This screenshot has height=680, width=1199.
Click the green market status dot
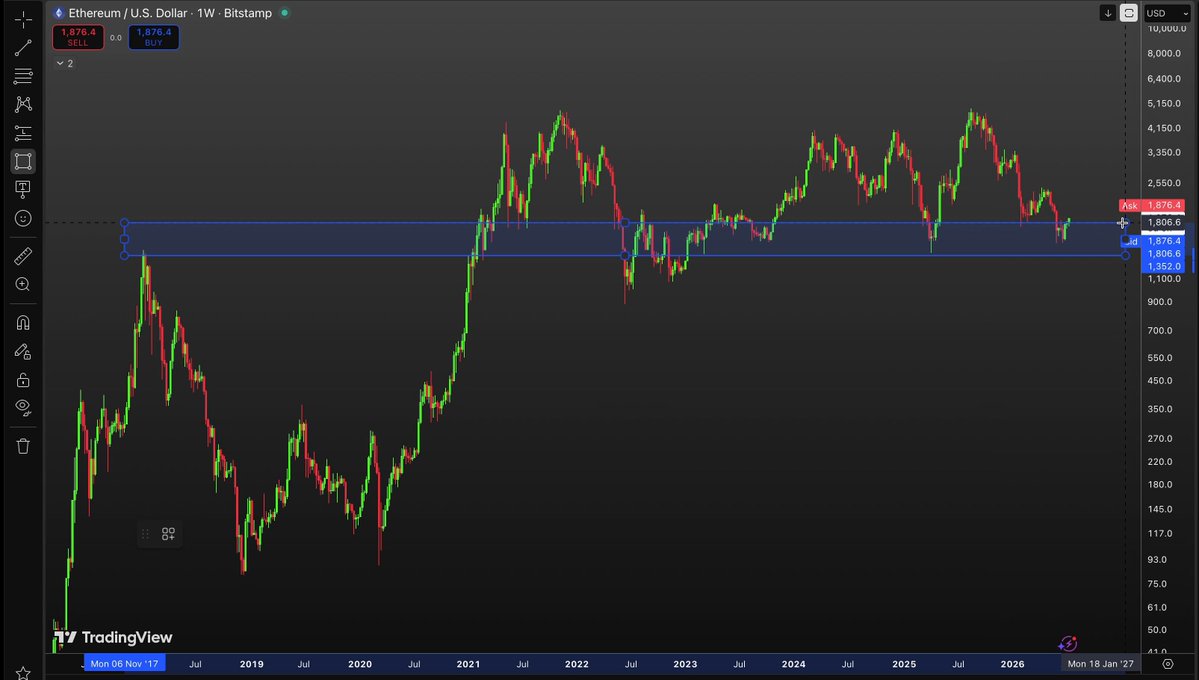pos(284,13)
